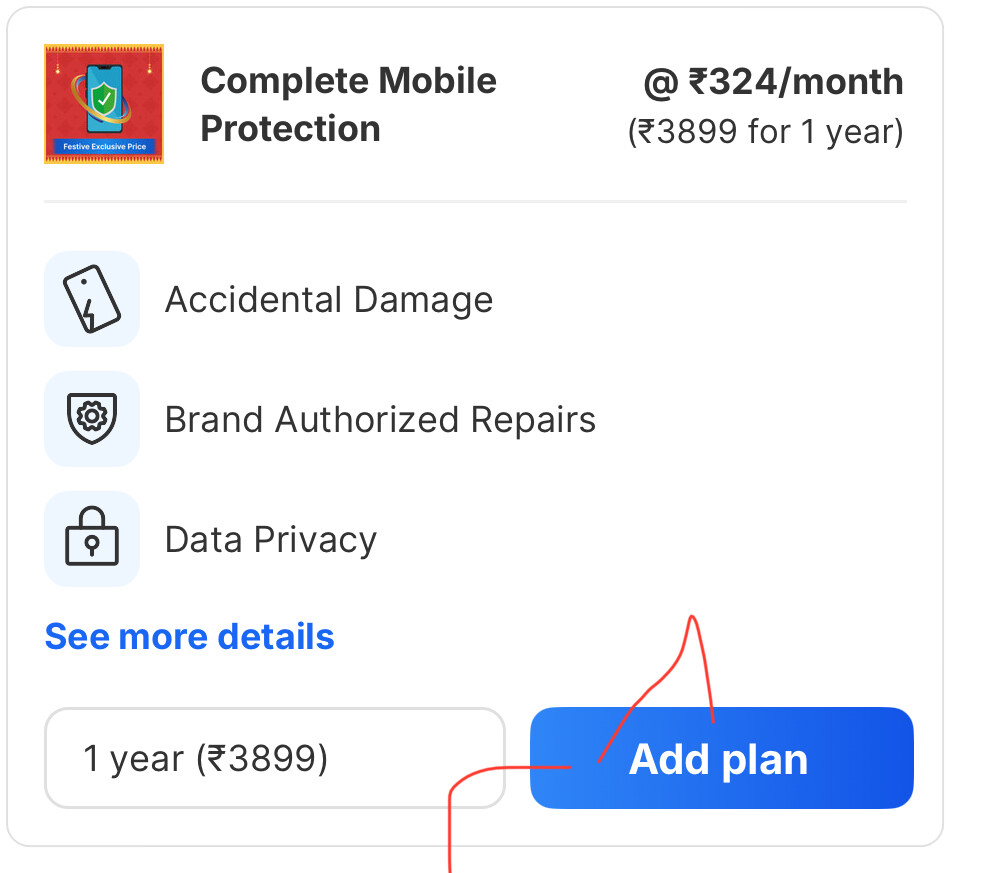Click the Complete Mobile title line
This screenshot has height=873, width=993.
pyautogui.click(x=348, y=81)
